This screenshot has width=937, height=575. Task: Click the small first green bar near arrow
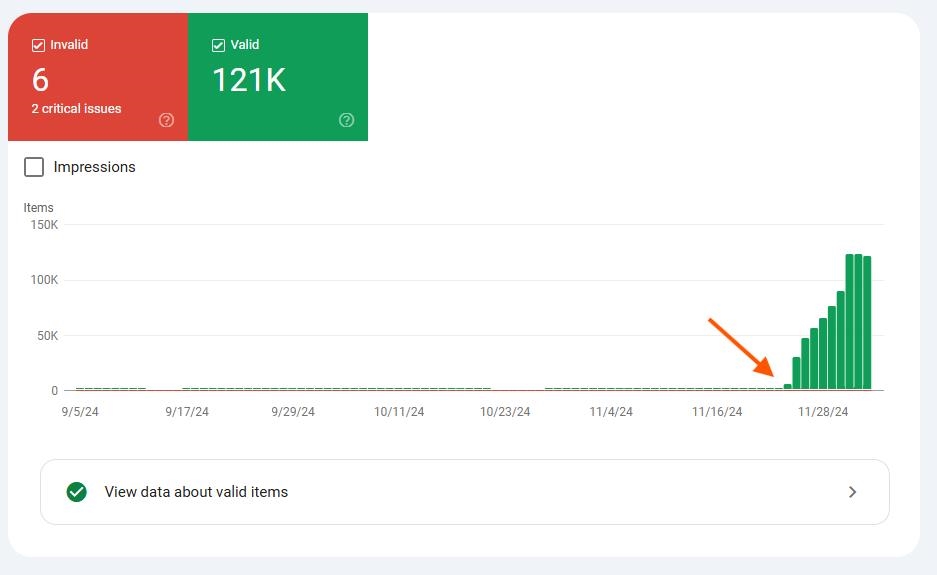[x=788, y=387]
